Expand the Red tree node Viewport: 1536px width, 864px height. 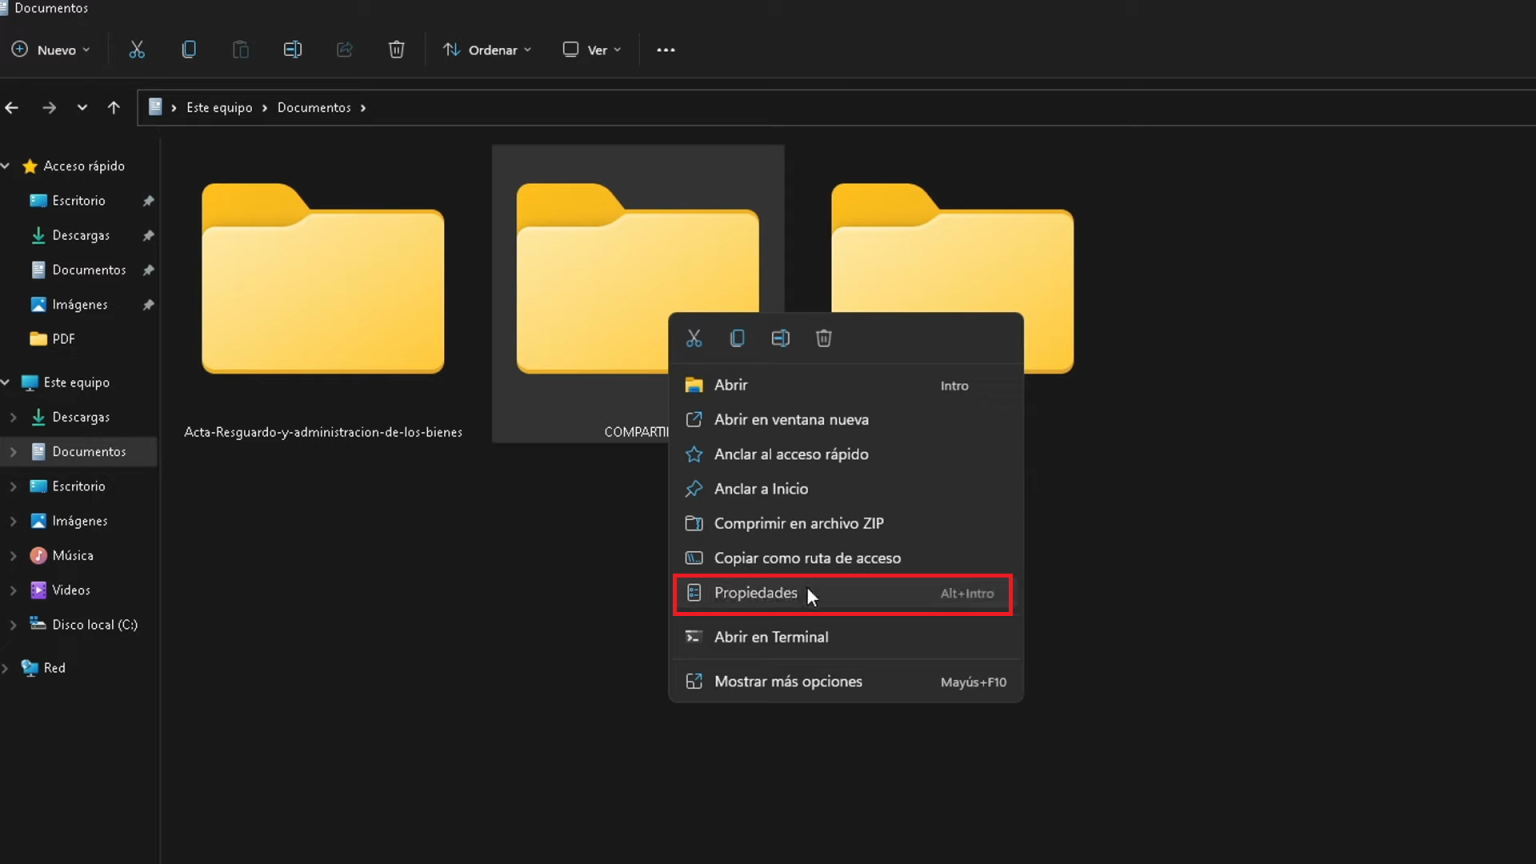[x=6, y=668]
